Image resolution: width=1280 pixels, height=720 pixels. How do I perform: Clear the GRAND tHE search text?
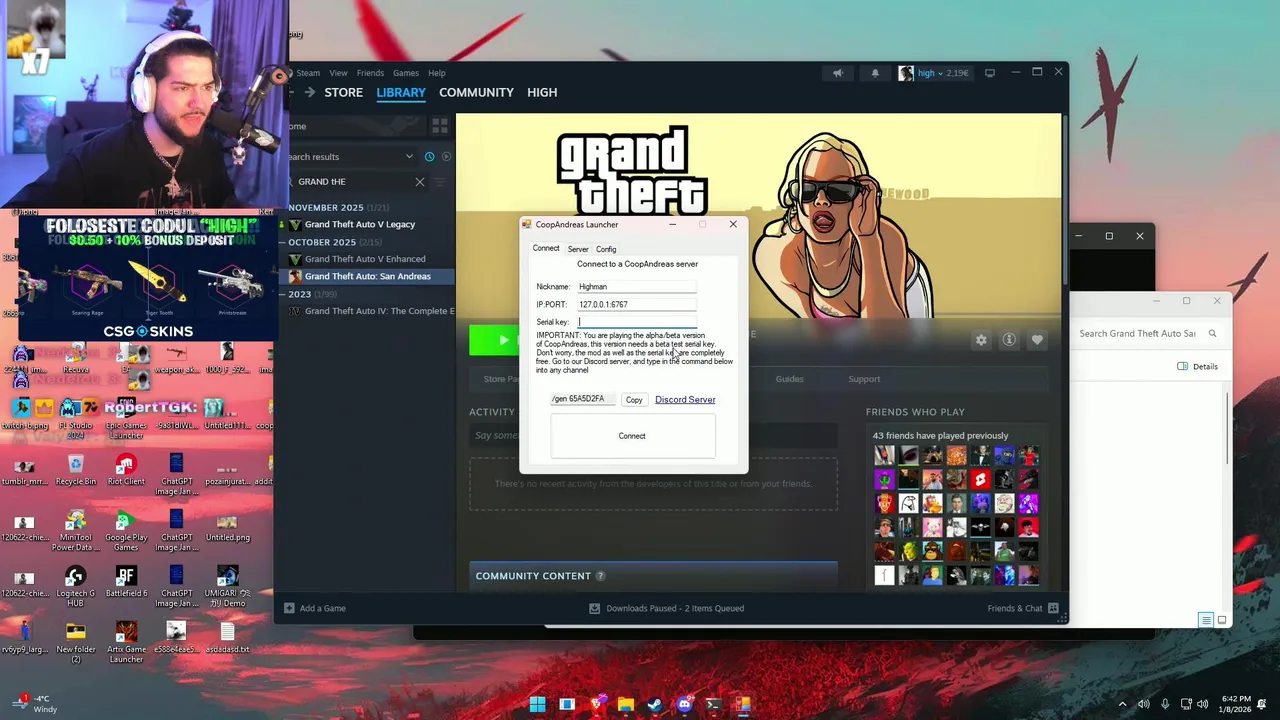420,182
